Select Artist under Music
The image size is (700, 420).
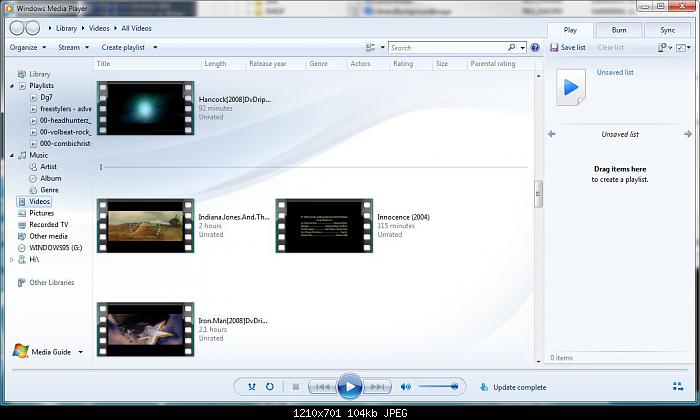48,166
